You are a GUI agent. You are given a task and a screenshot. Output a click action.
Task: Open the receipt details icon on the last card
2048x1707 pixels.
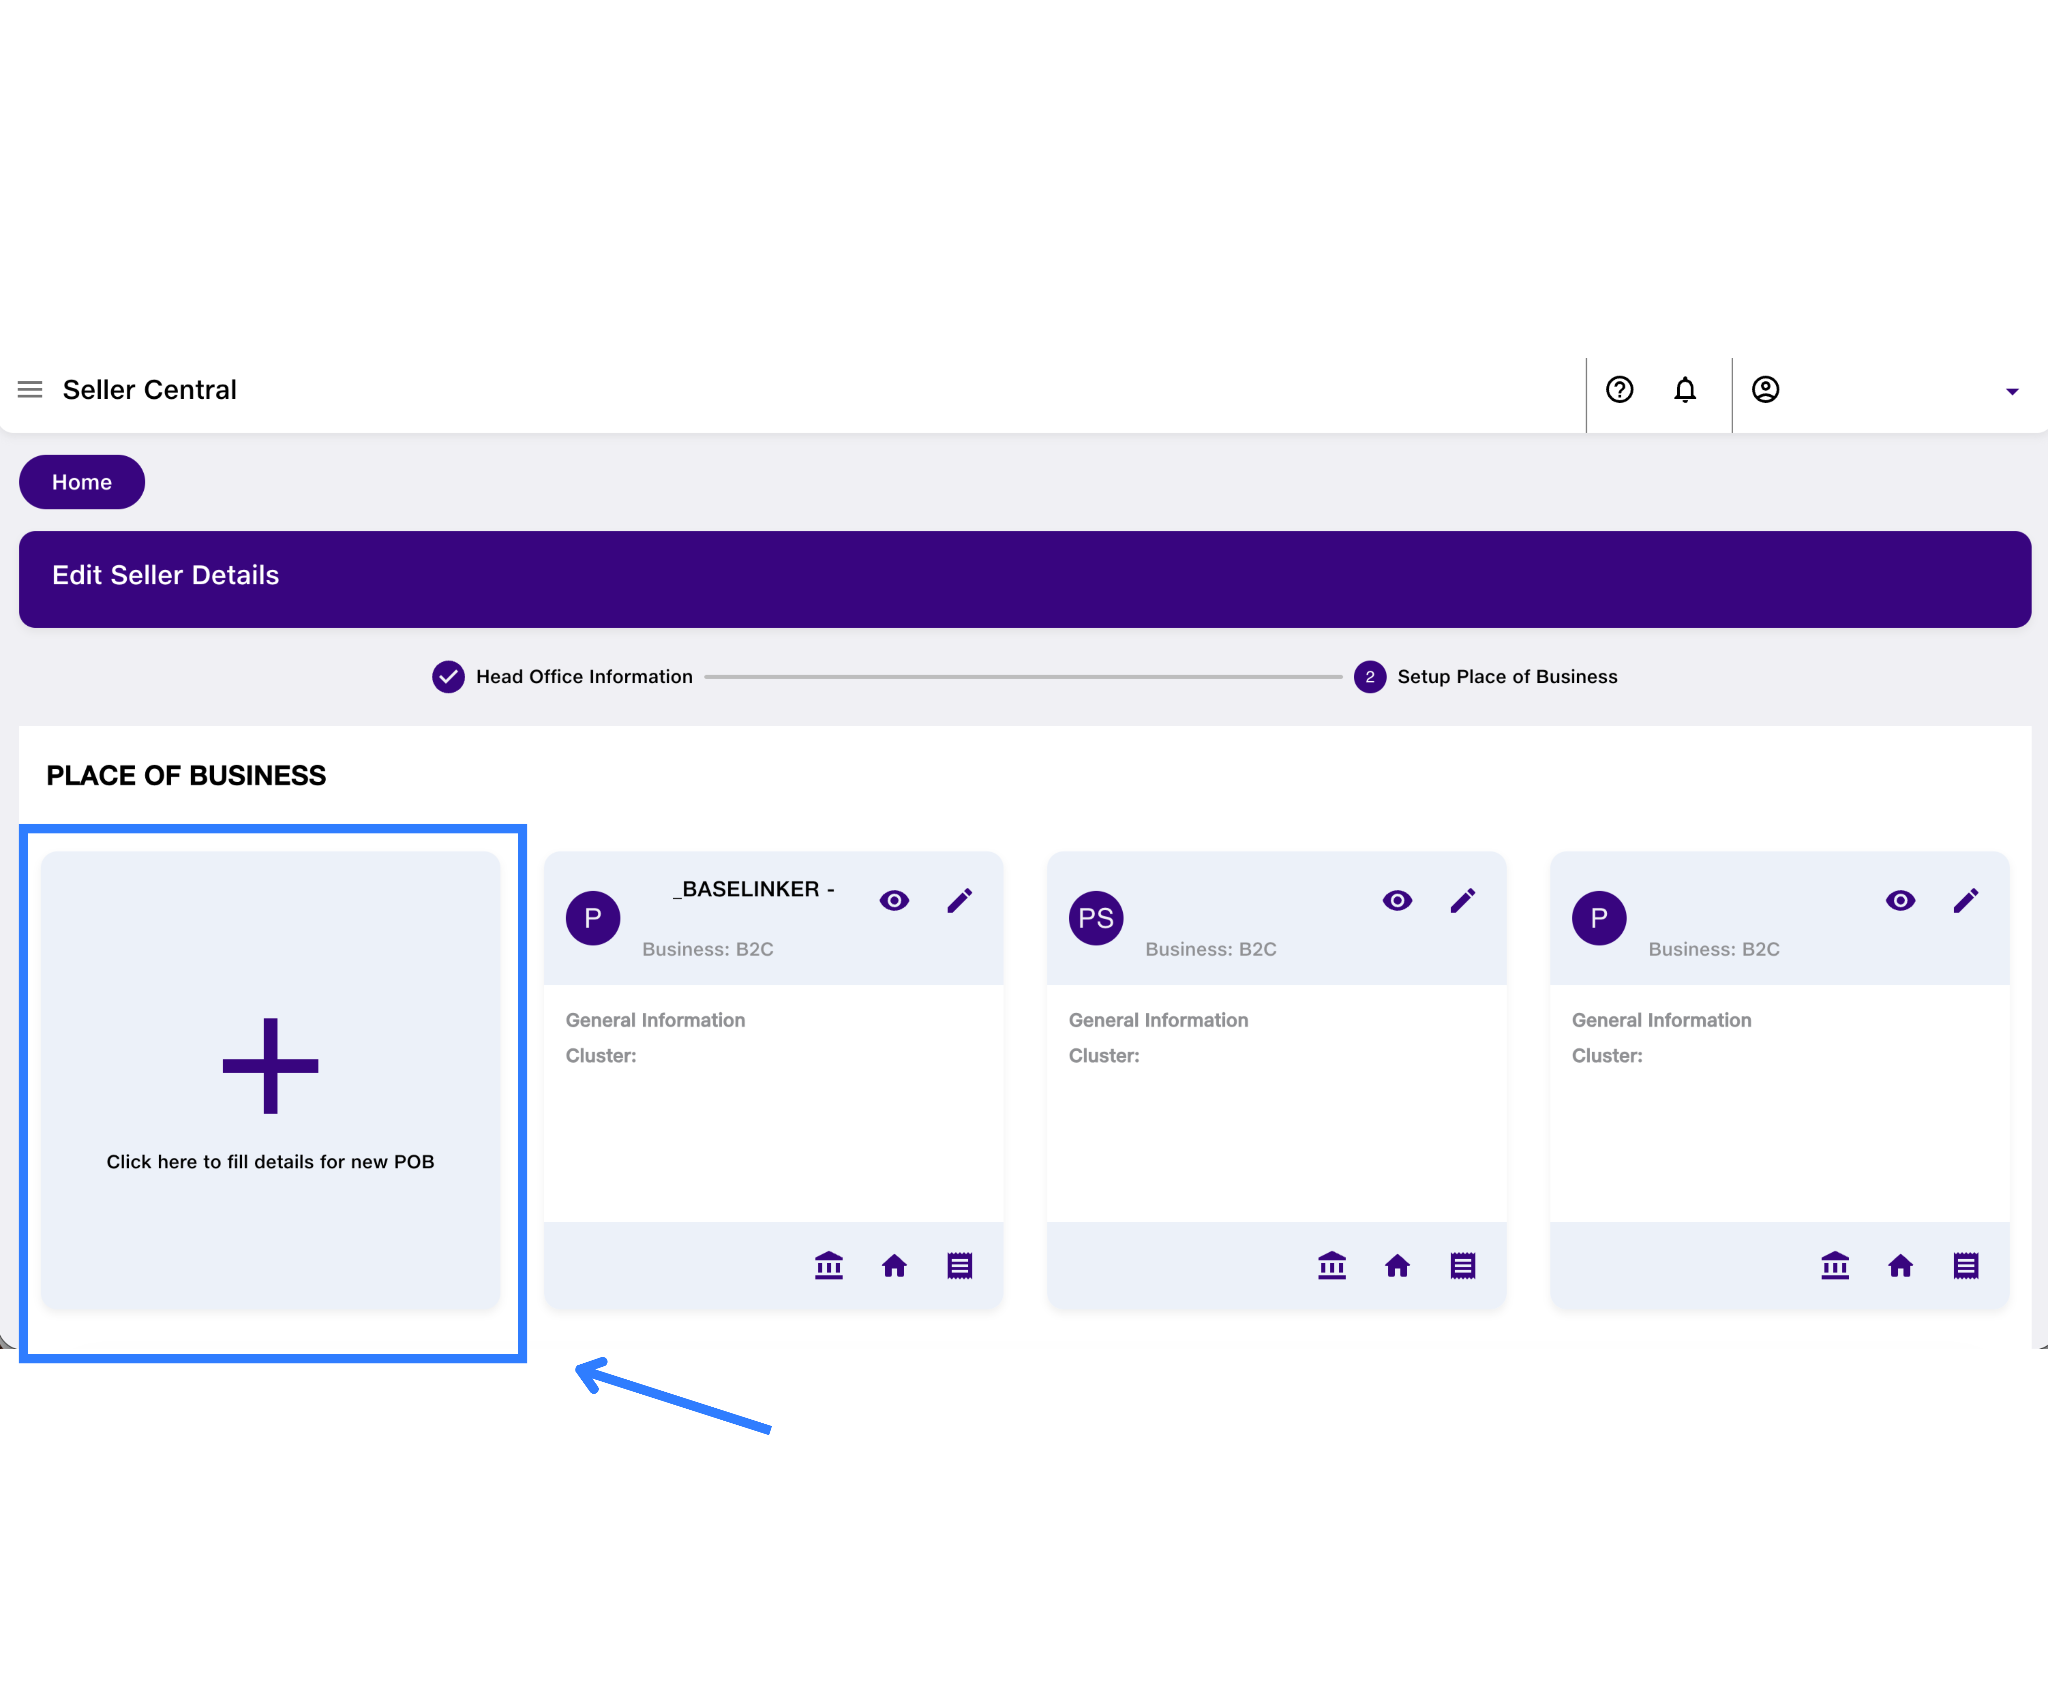click(1965, 1264)
